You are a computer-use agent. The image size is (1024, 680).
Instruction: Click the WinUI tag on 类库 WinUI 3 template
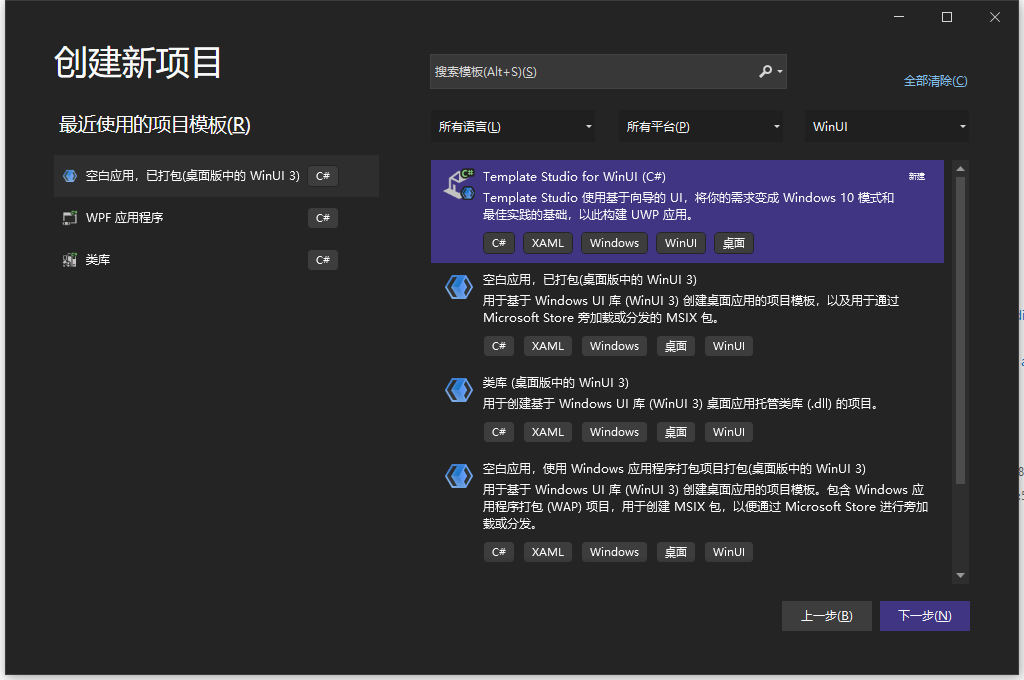[x=729, y=432]
